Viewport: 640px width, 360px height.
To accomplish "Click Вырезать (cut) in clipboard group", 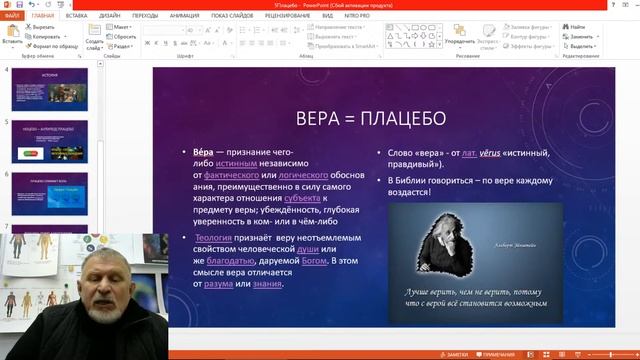I will pos(40,27).
